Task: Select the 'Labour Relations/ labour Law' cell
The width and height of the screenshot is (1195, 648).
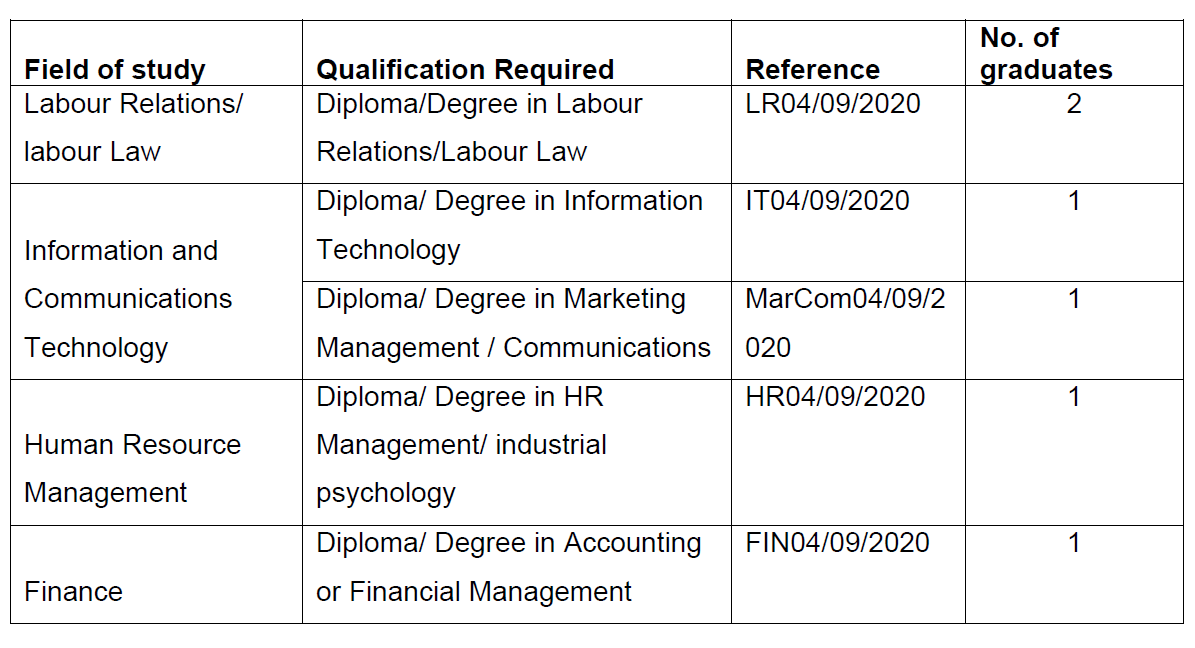Action: (x=133, y=128)
